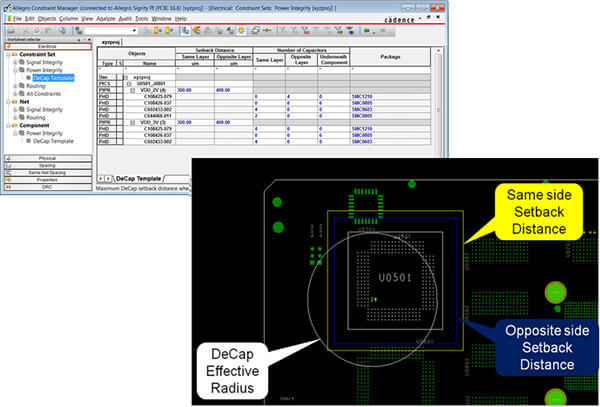This screenshot has height=407, width=600.
Task: Open the Help menu
Action: click(181, 18)
